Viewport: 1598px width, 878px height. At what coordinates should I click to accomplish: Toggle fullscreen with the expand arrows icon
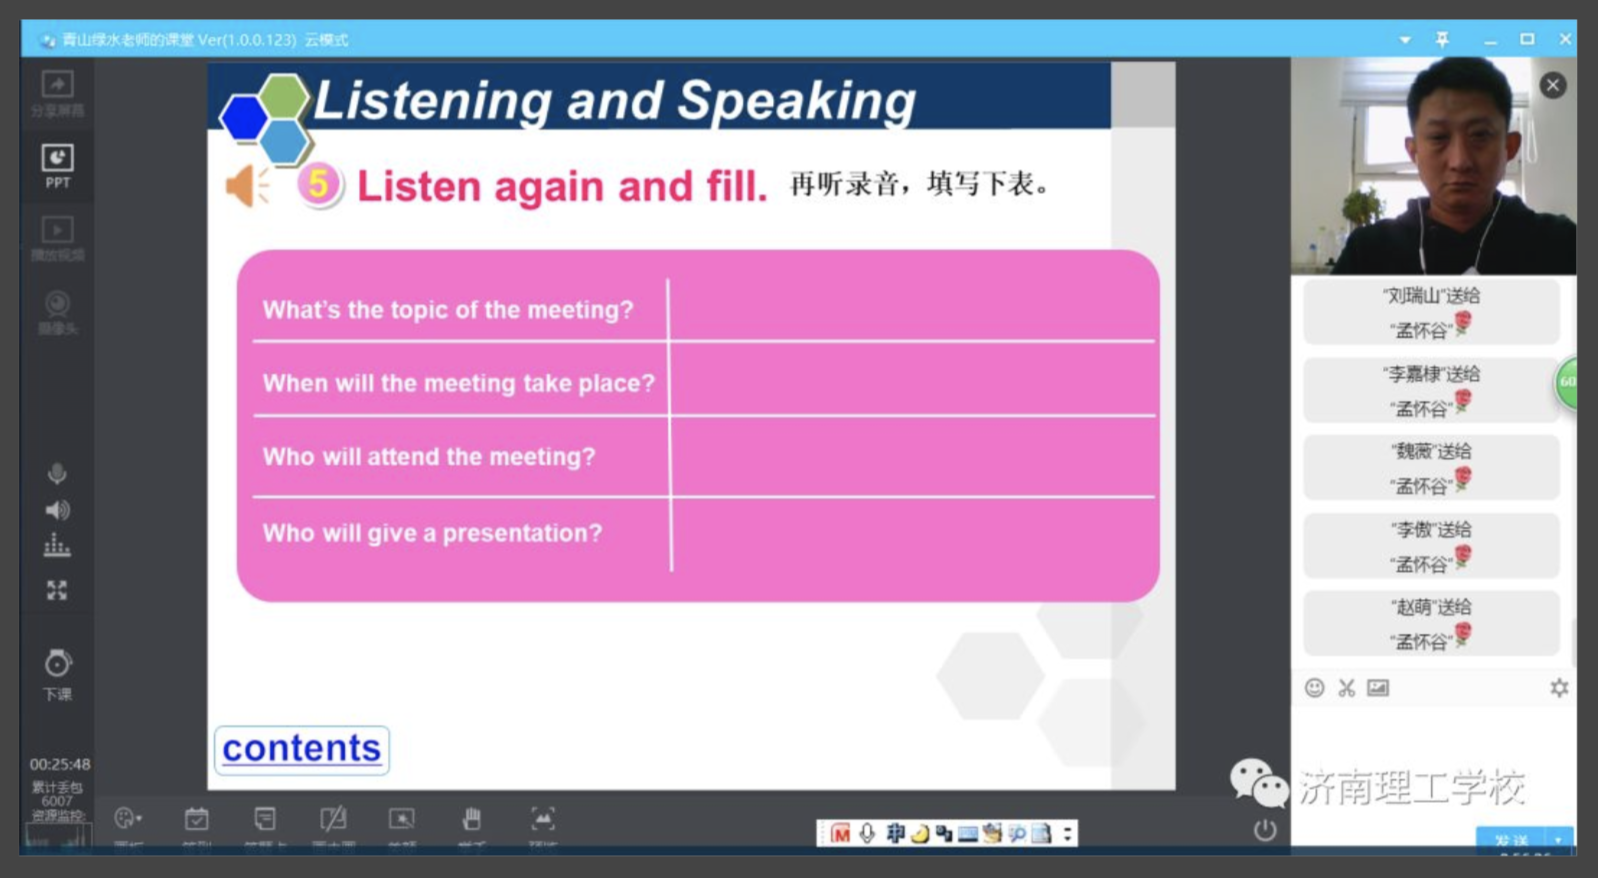(x=57, y=590)
